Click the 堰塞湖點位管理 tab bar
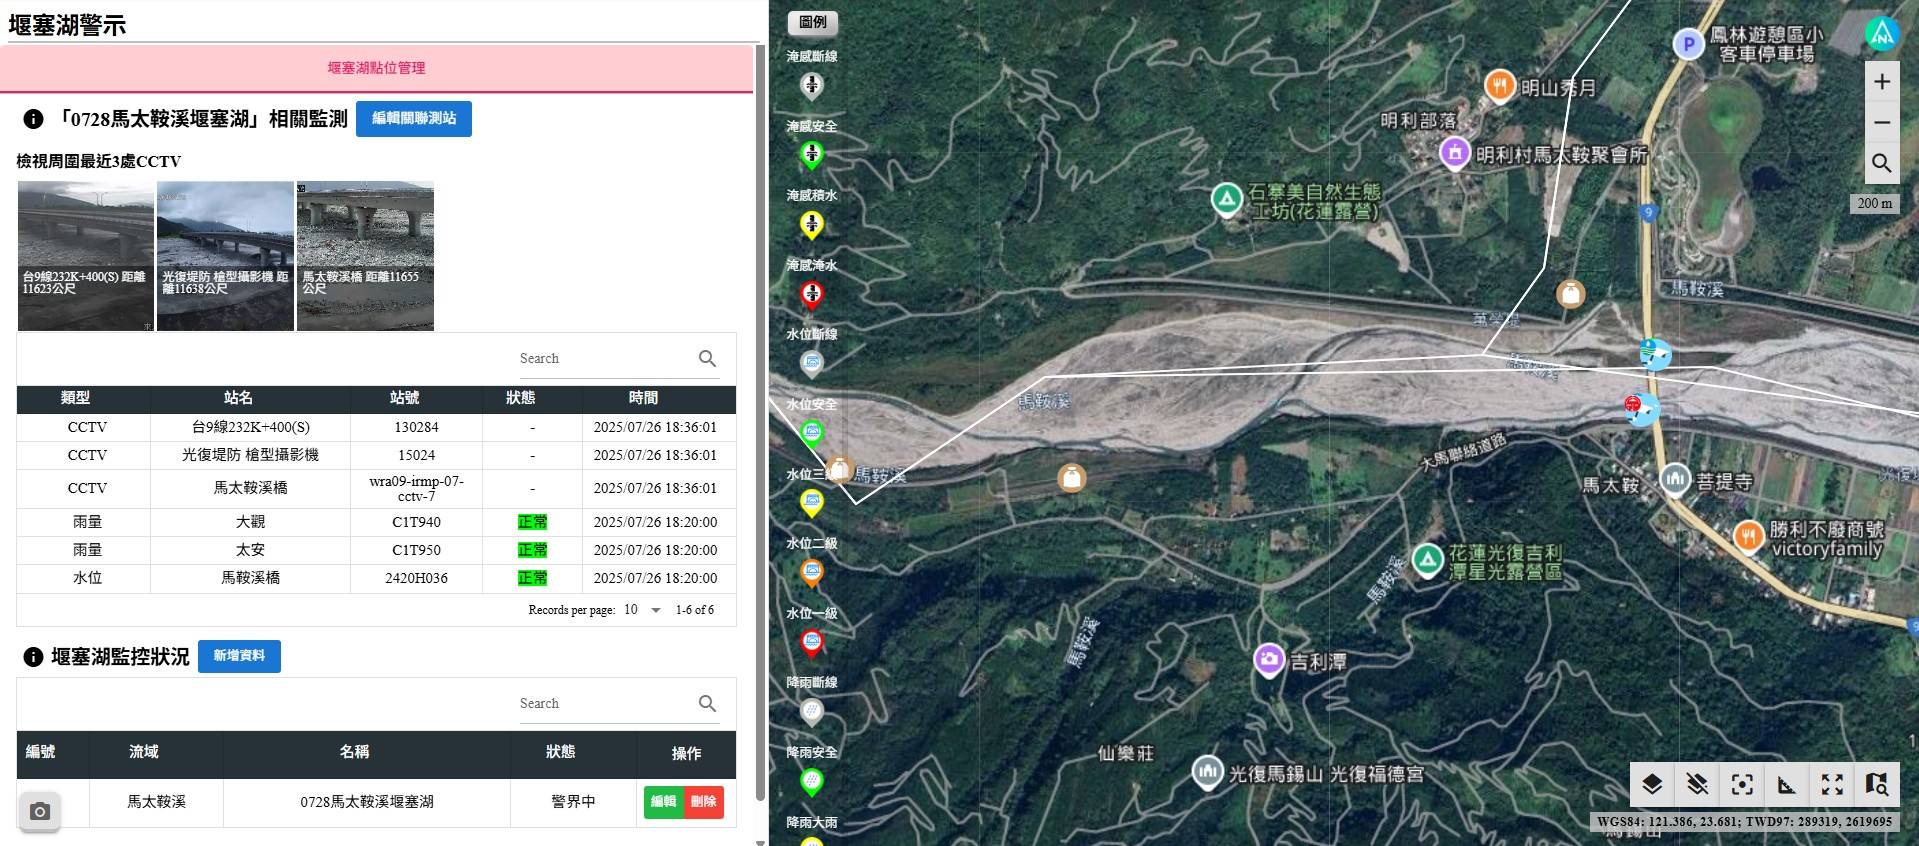The height and width of the screenshot is (846, 1919). (x=376, y=68)
